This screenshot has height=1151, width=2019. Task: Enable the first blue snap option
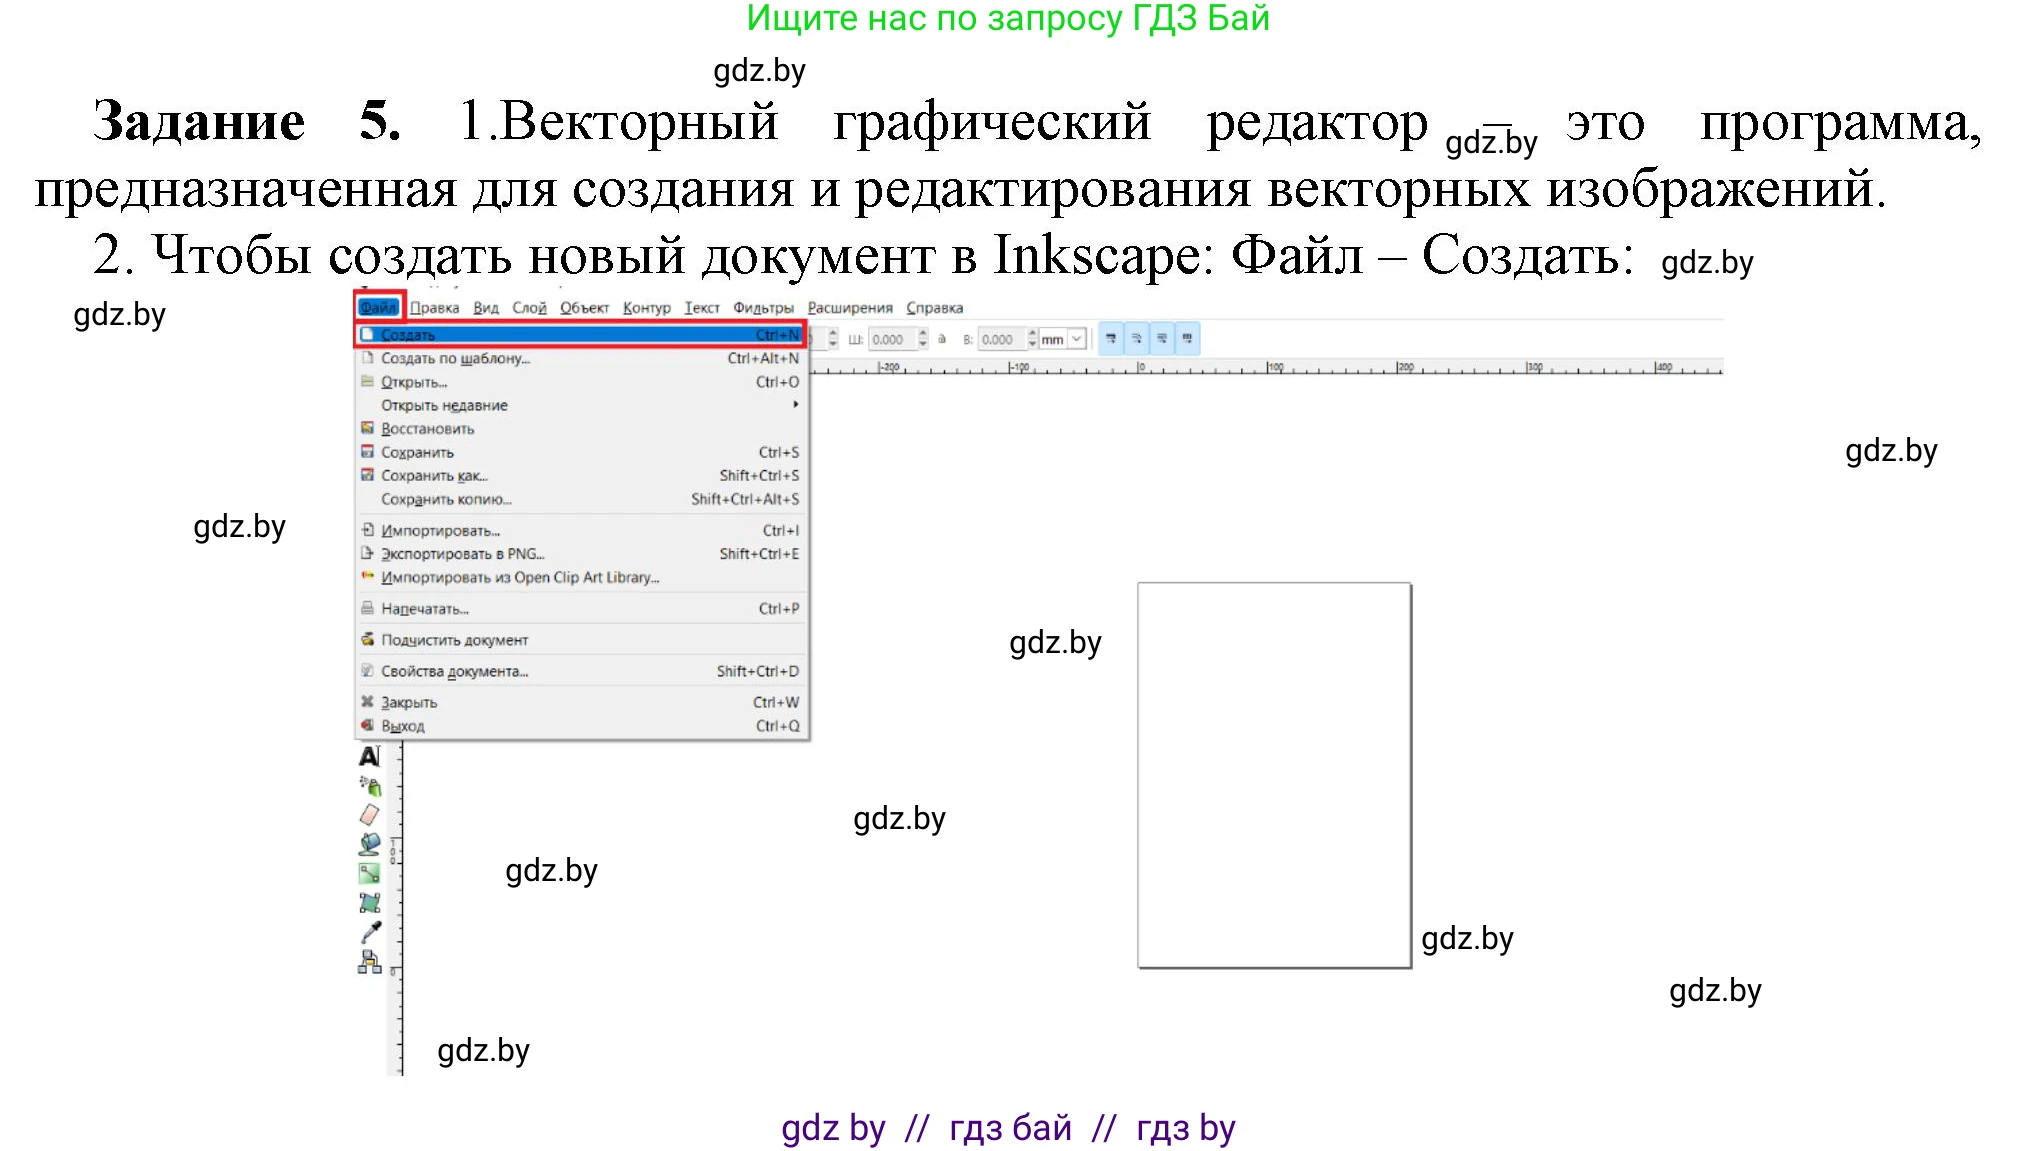[x=1111, y=339]
